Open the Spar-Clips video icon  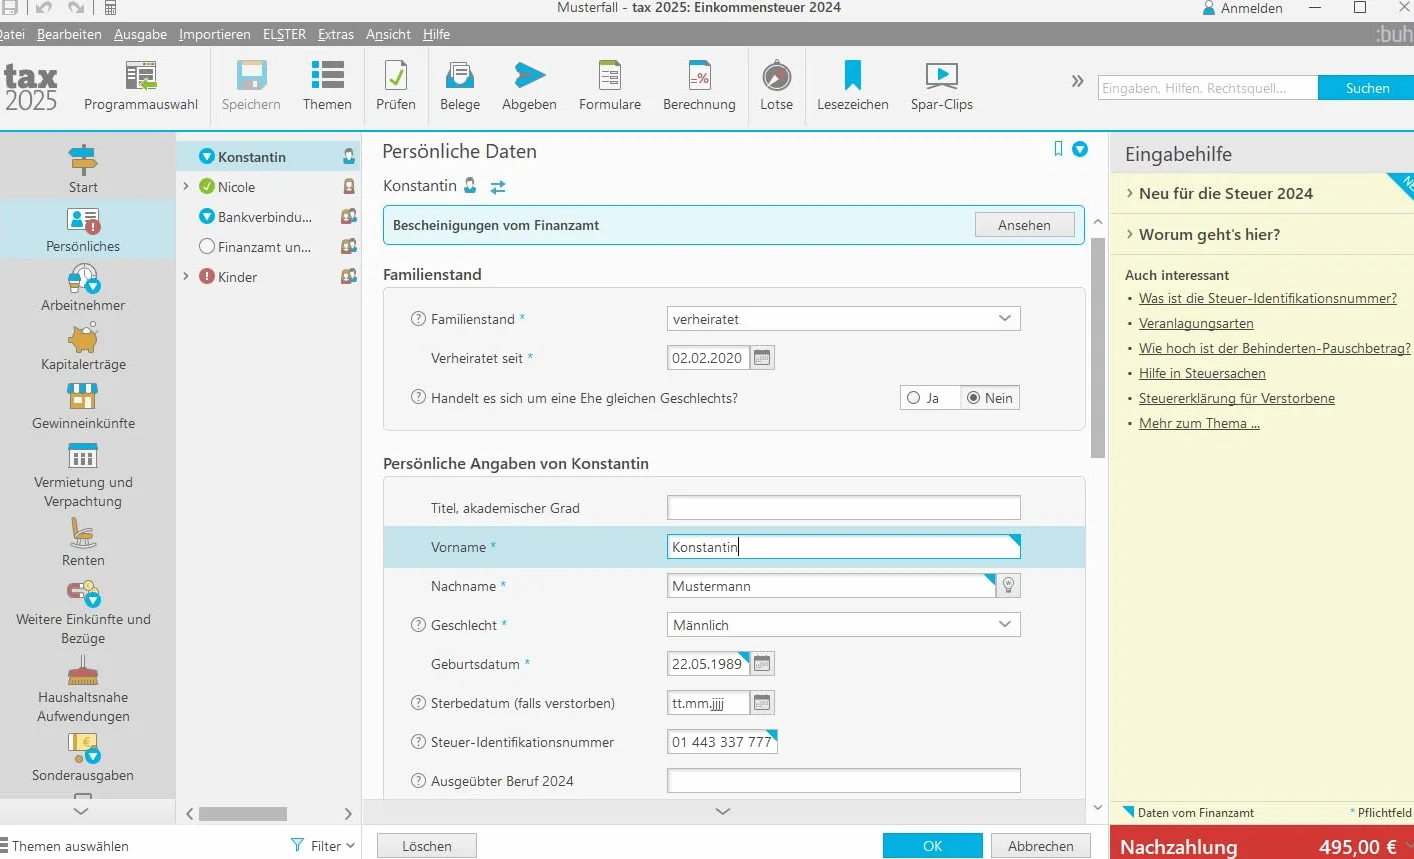click(x=942, y=76)
